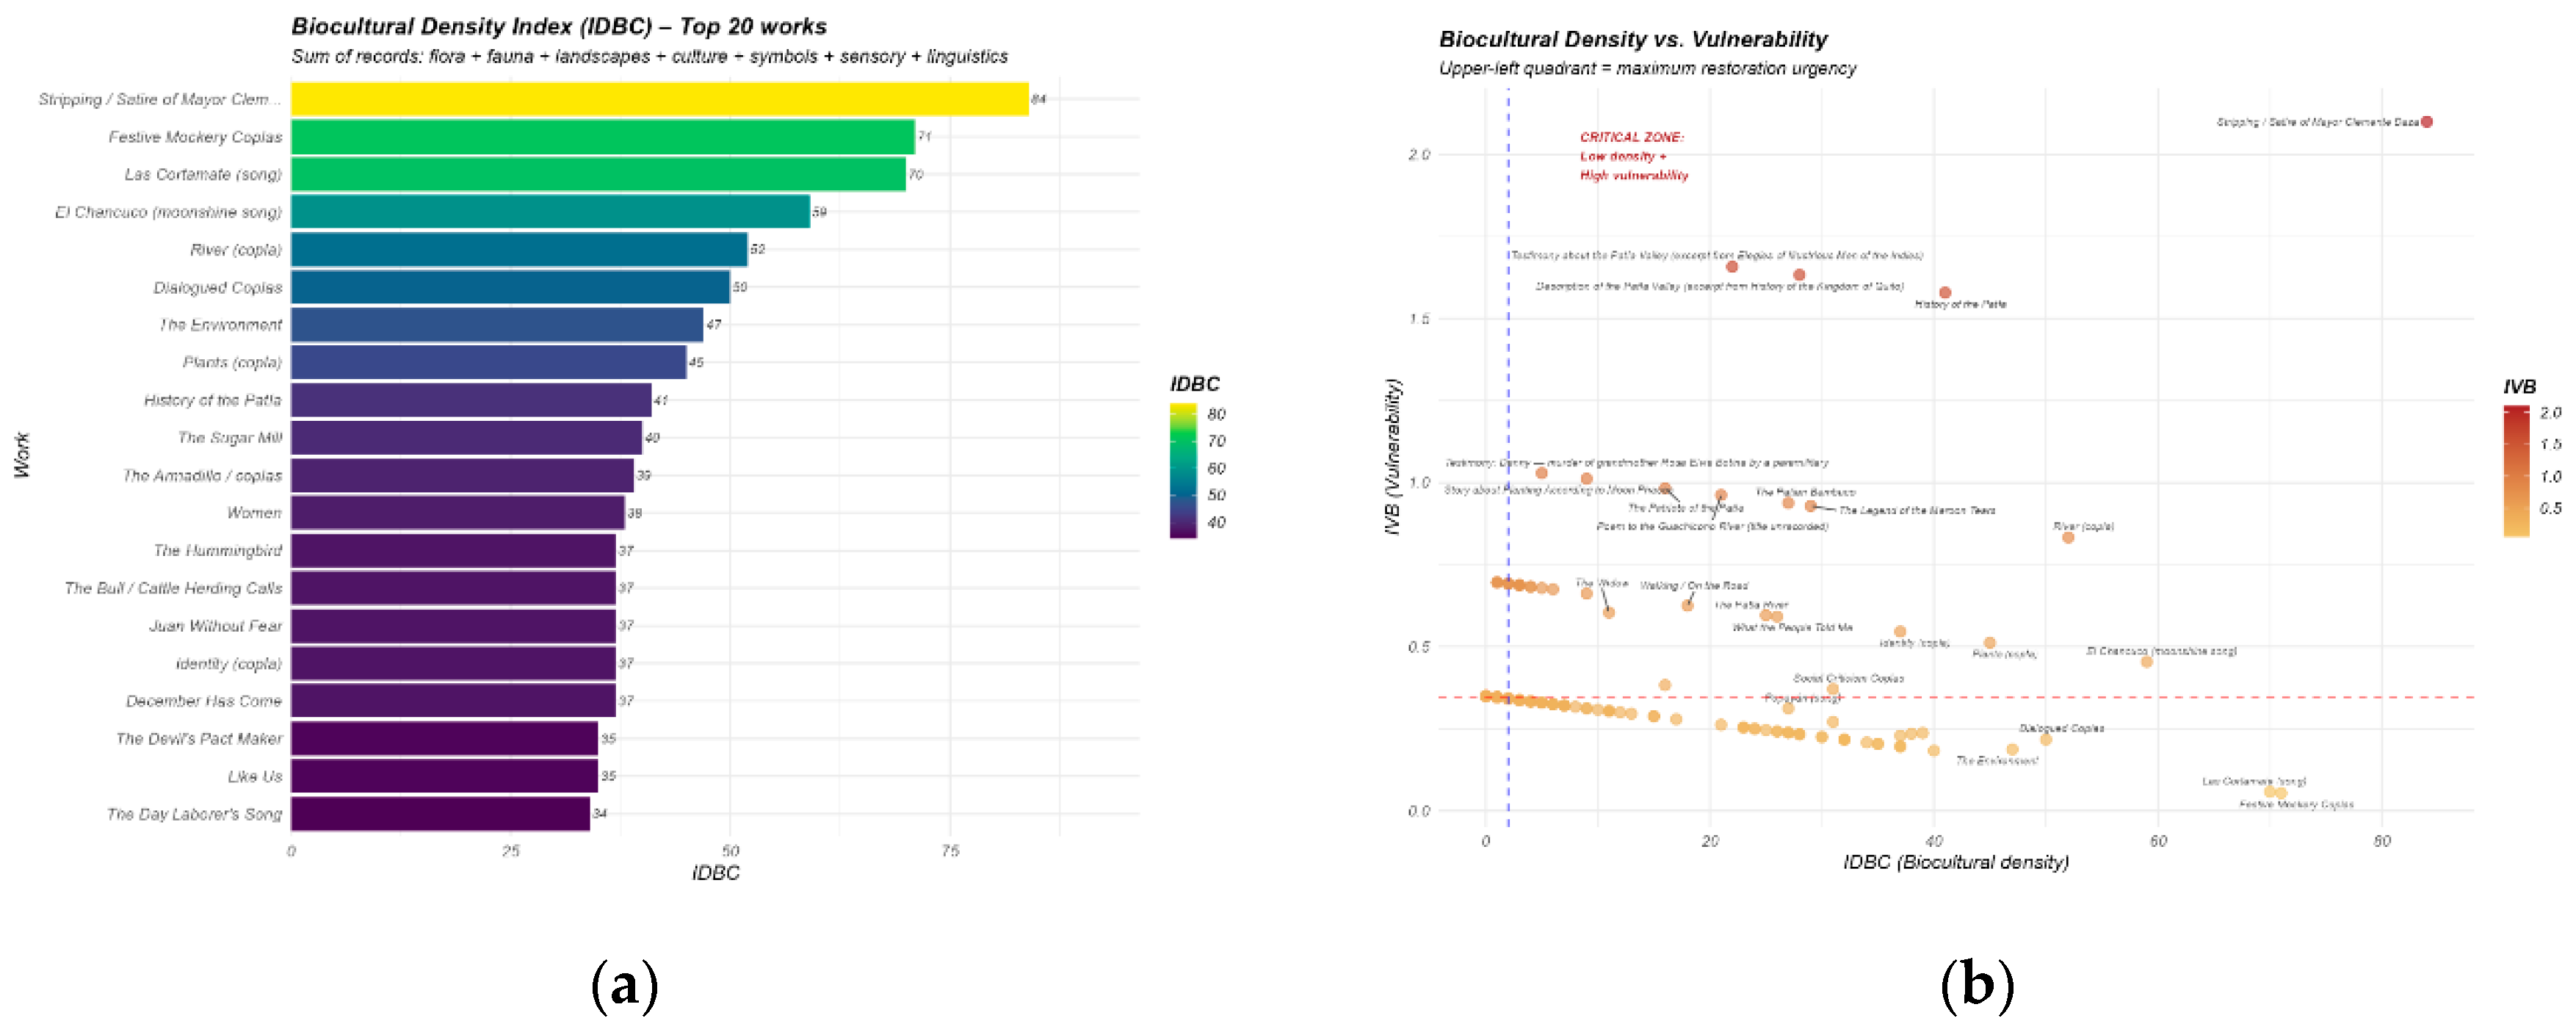The image size is (2576, 1032).
Task: Select the El Chancuco (moonshine song) teal bar
Action: click(x=550, y=212)
